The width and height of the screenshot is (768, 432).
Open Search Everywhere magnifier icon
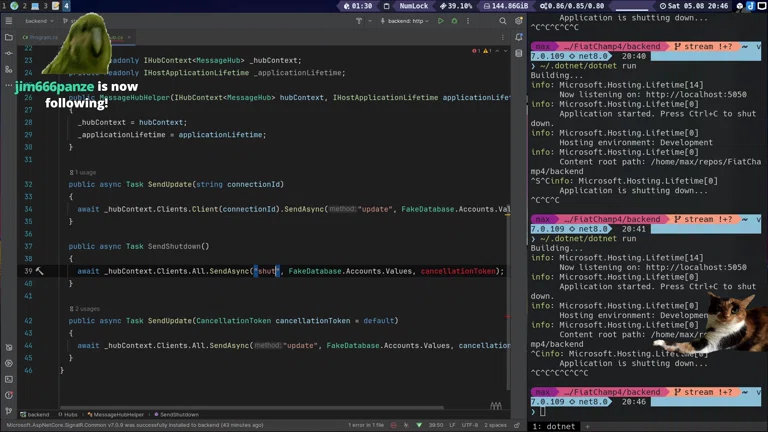(x=503, y=20)
